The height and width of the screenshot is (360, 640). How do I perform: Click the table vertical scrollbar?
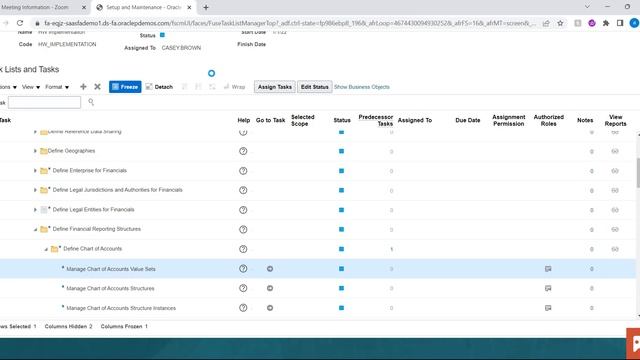[x=637, y=173]
